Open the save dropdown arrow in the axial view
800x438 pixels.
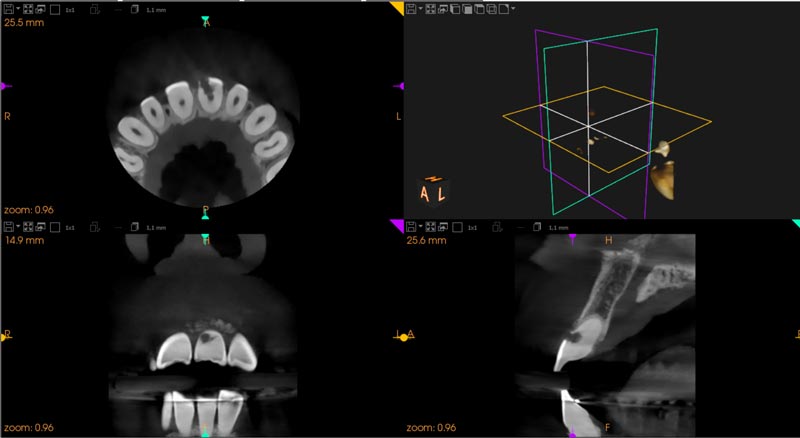pyautogui.click(x=17, y=8)
